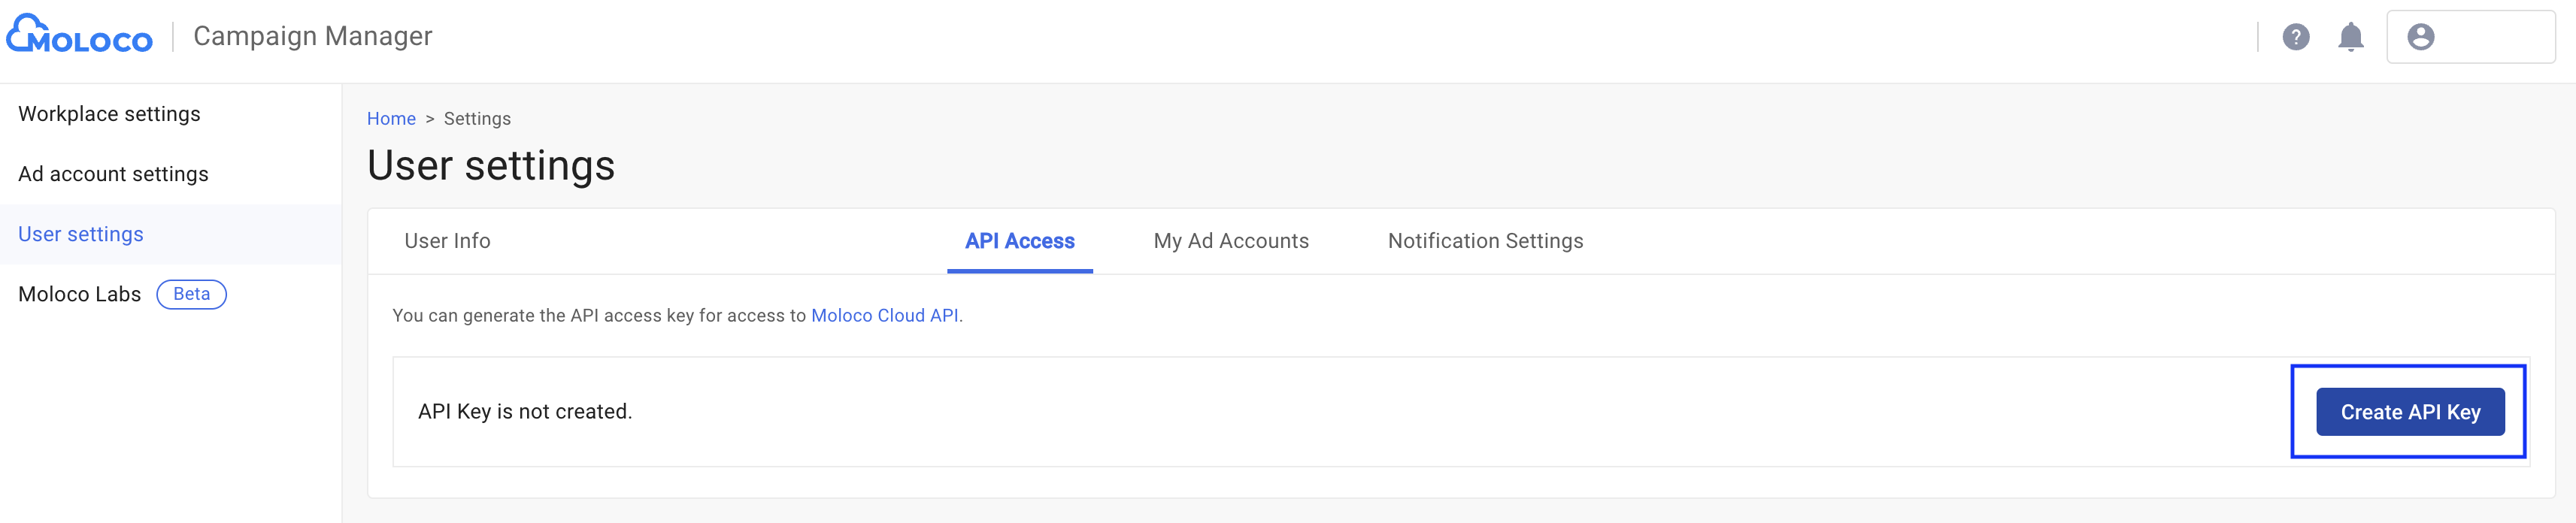Image resolution: width=2576 pixels, height=523 pixels.
Task: Open Workplace settings in the sidebar
Action: tap(109, 114)
